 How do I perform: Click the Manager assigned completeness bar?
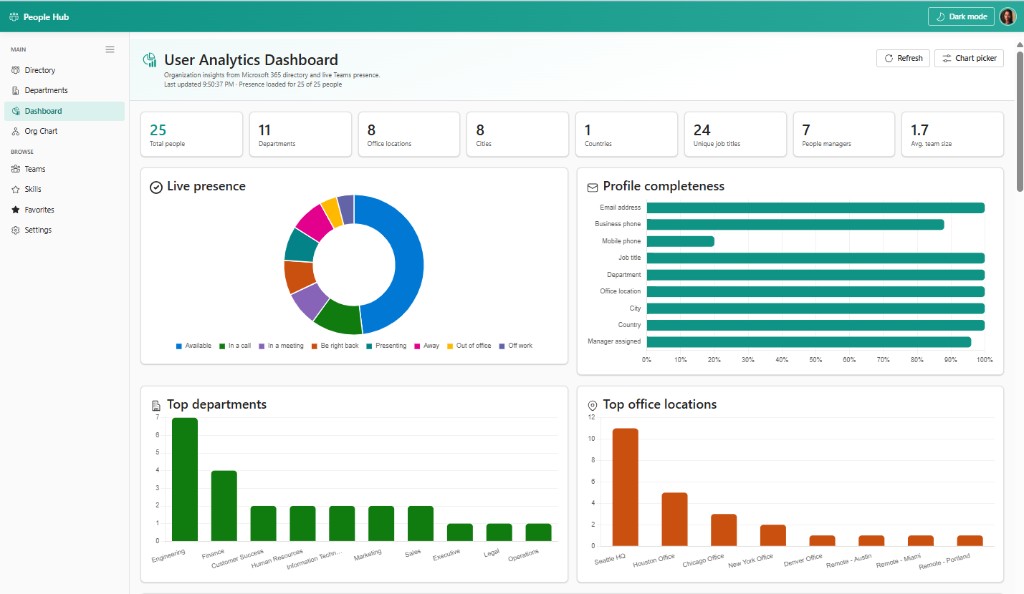(x=808, y=342)
